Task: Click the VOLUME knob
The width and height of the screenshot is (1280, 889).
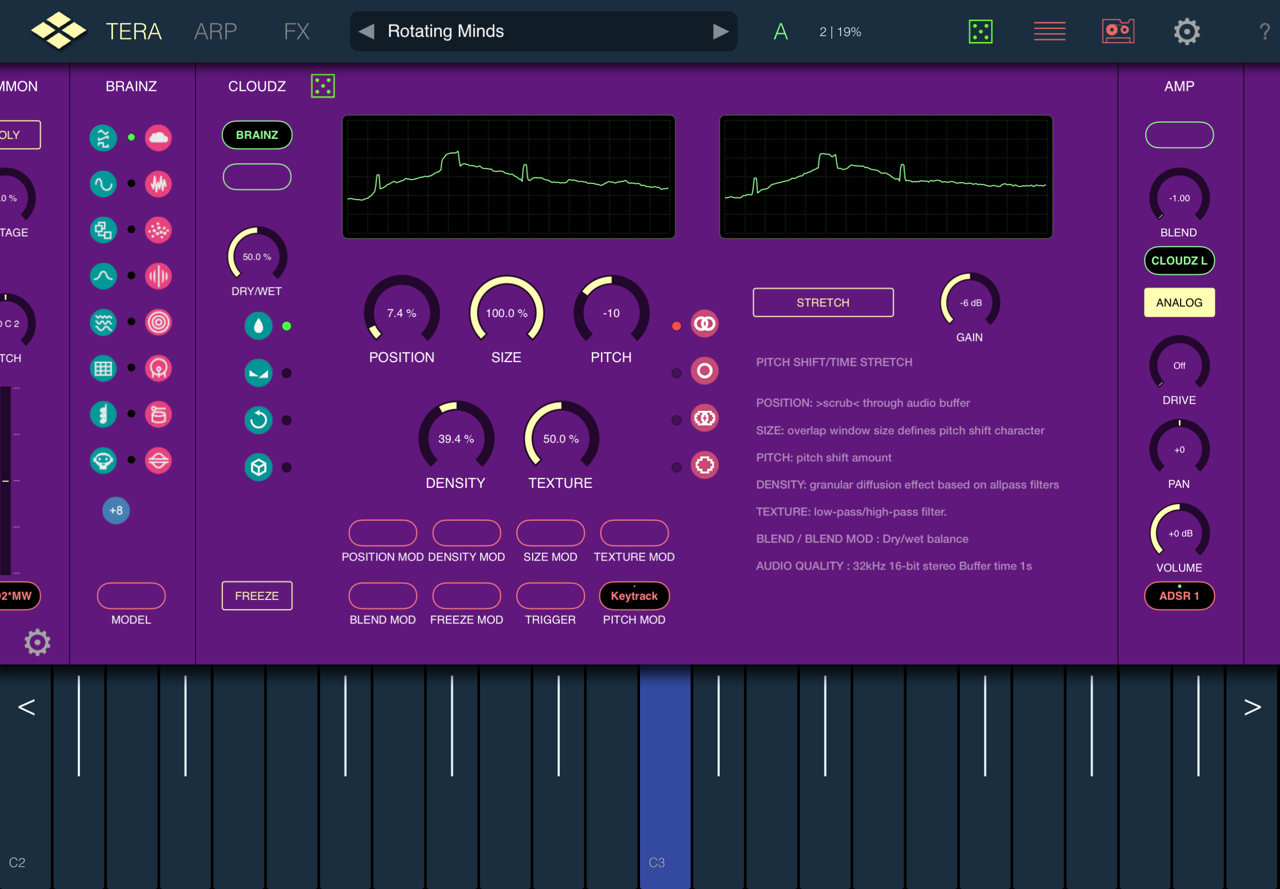Action: tap(1179, 533)
